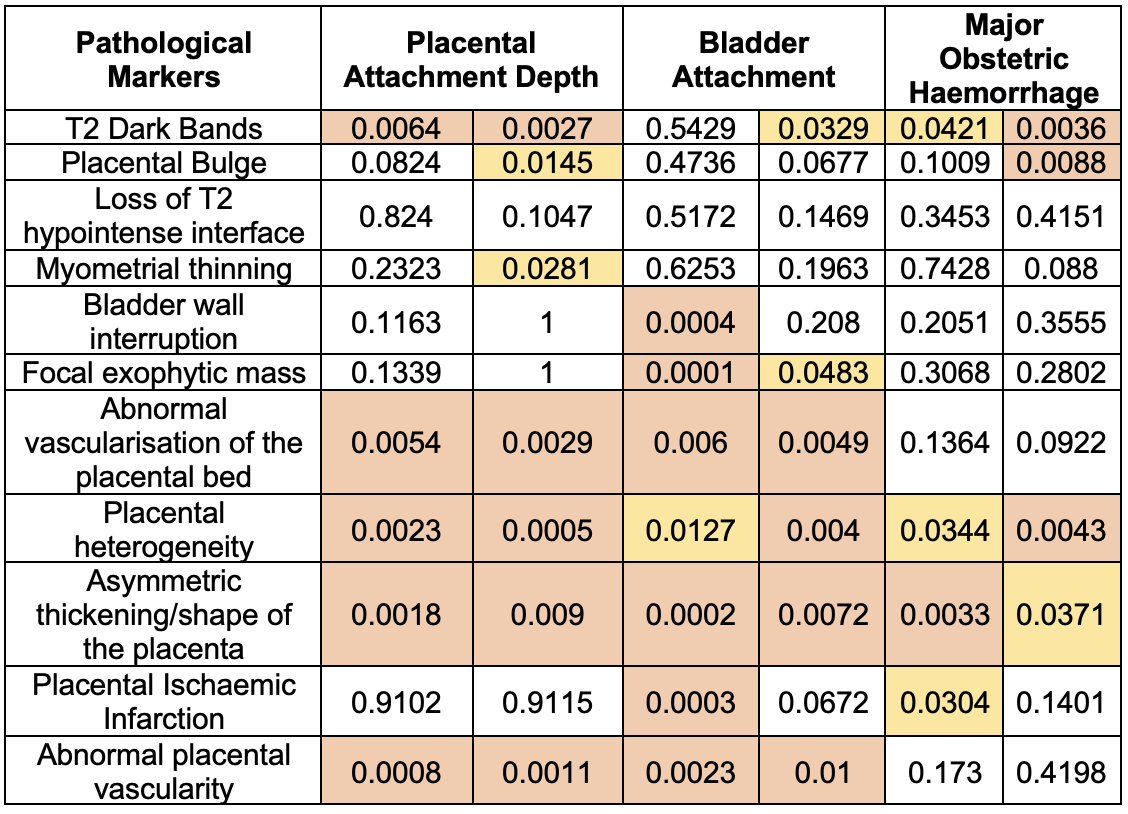This screenshot has height=814, width=1128.
Task: Click the 0.4198 value cell
Action: click(1061, 771)
